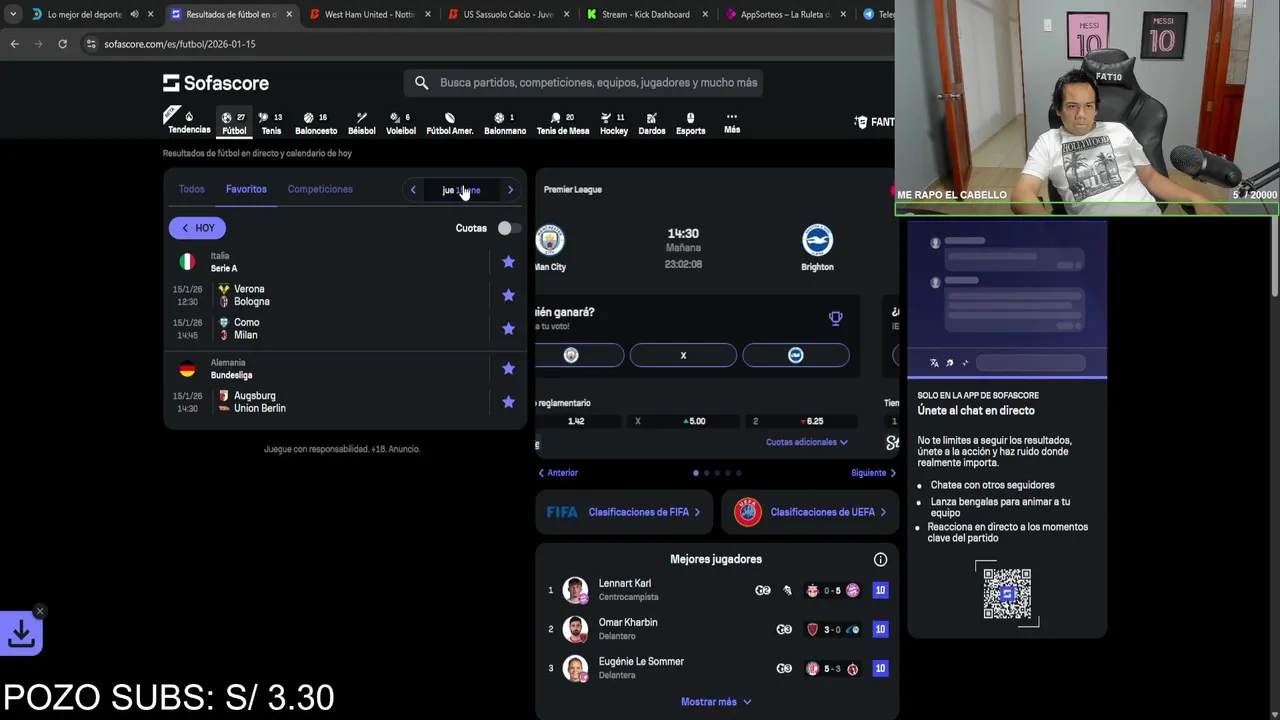1280x720 pixels.
Task: Open Eugénie Le Sommer player row
Action: pyautogui.click(x=716, y=668)
